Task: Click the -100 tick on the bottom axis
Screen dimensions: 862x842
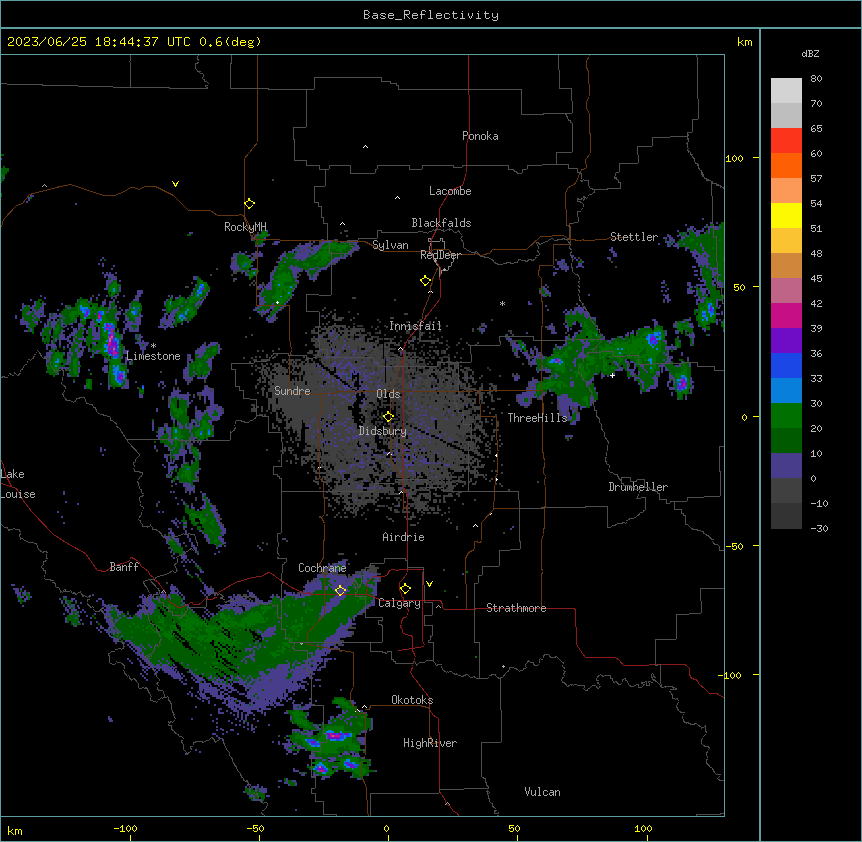Action: [x=125, y=828]
